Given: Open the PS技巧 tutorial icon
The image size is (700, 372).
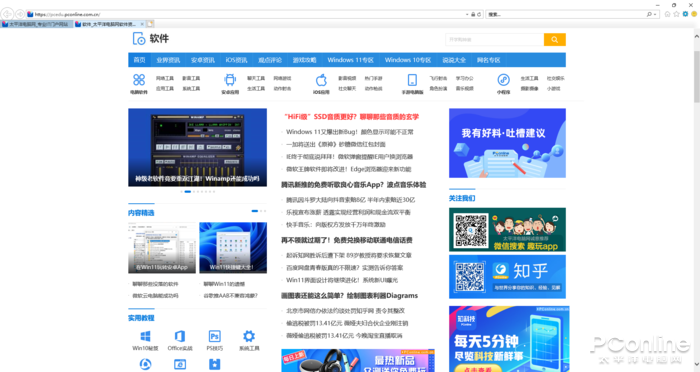Looking at the screenshot, I should (214, 336).
